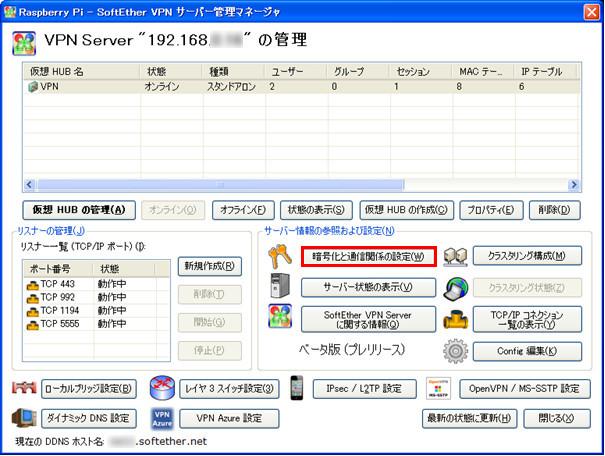Click the VPN Azure icon
The height and width of the screenshot is (456, 605).
[x=162, y=419]
